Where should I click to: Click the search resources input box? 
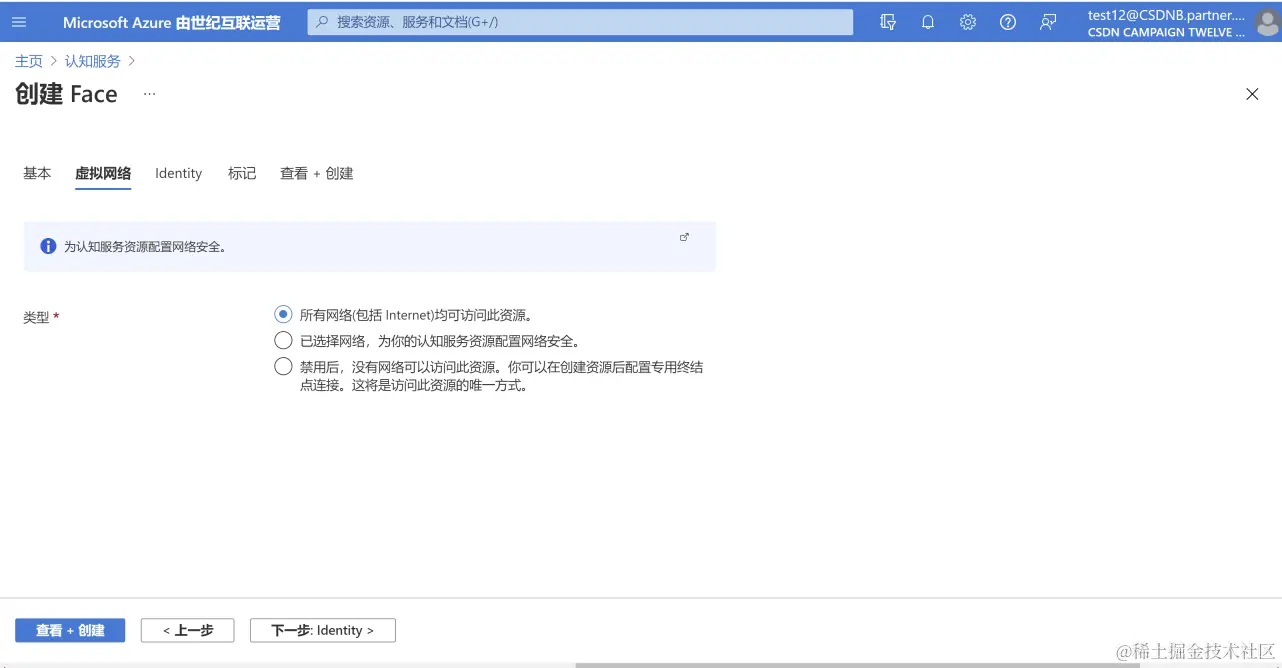580,22
